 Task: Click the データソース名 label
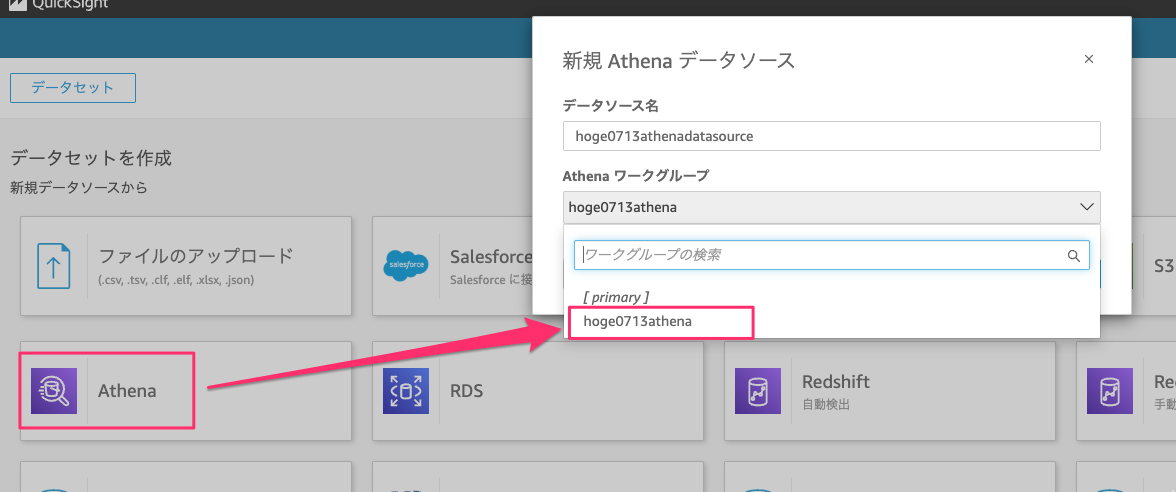click(610, 106)
